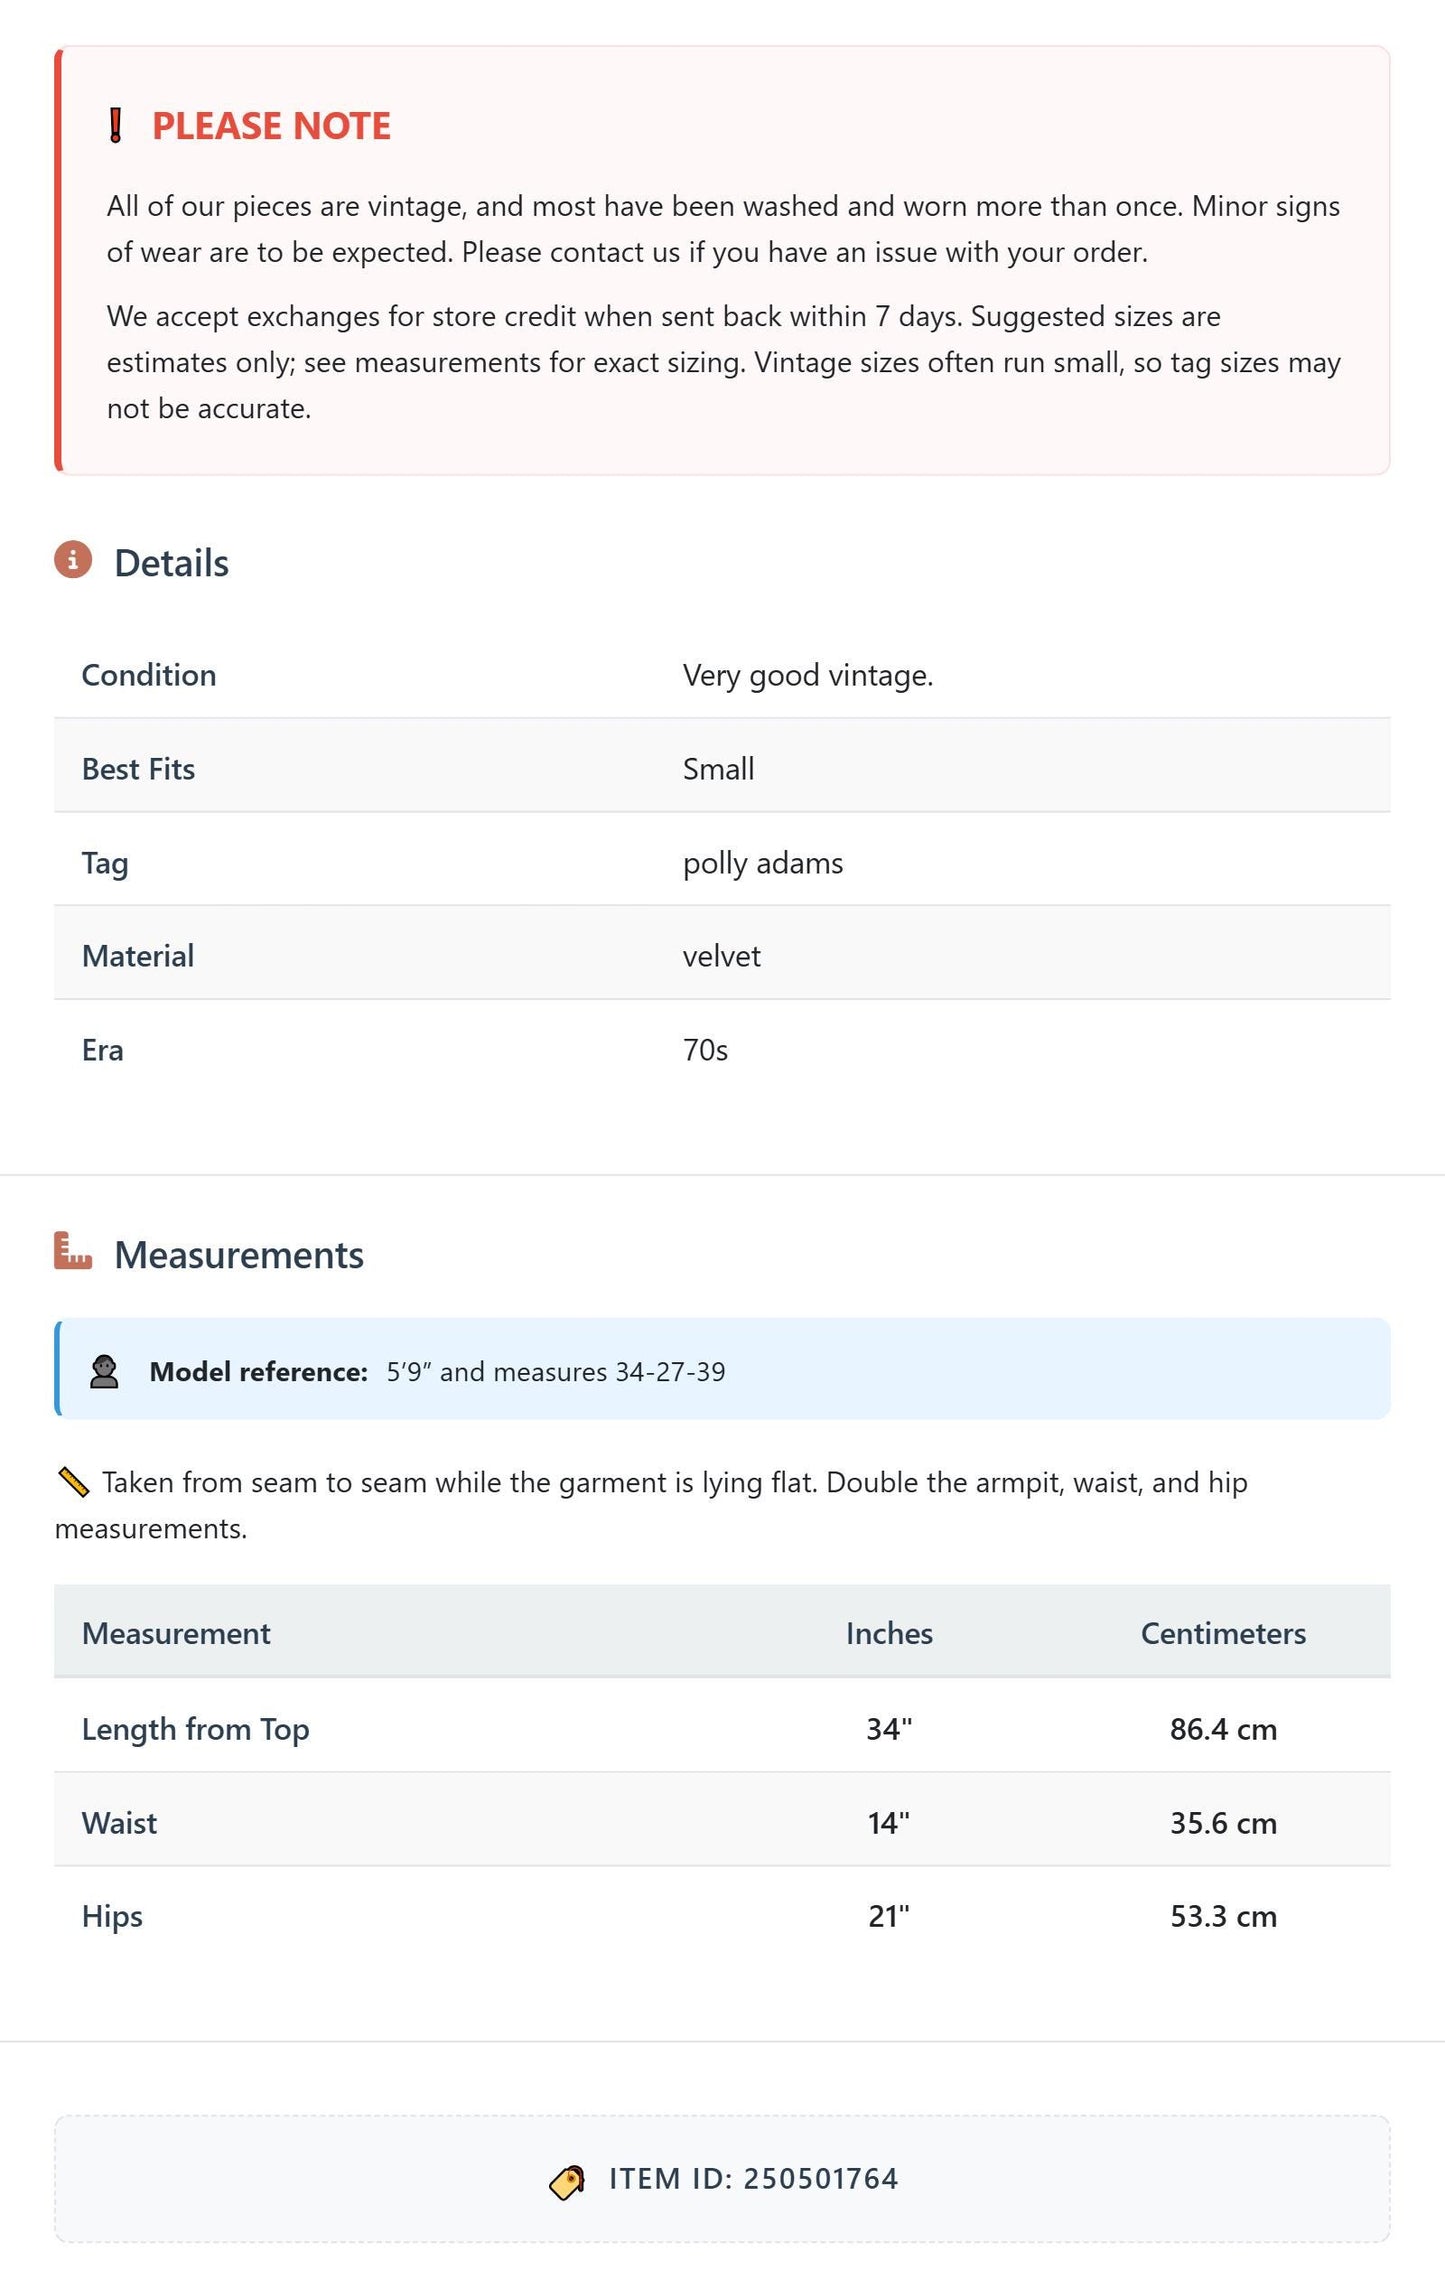Click the Measurements ruler icon

coord(73,1251)
